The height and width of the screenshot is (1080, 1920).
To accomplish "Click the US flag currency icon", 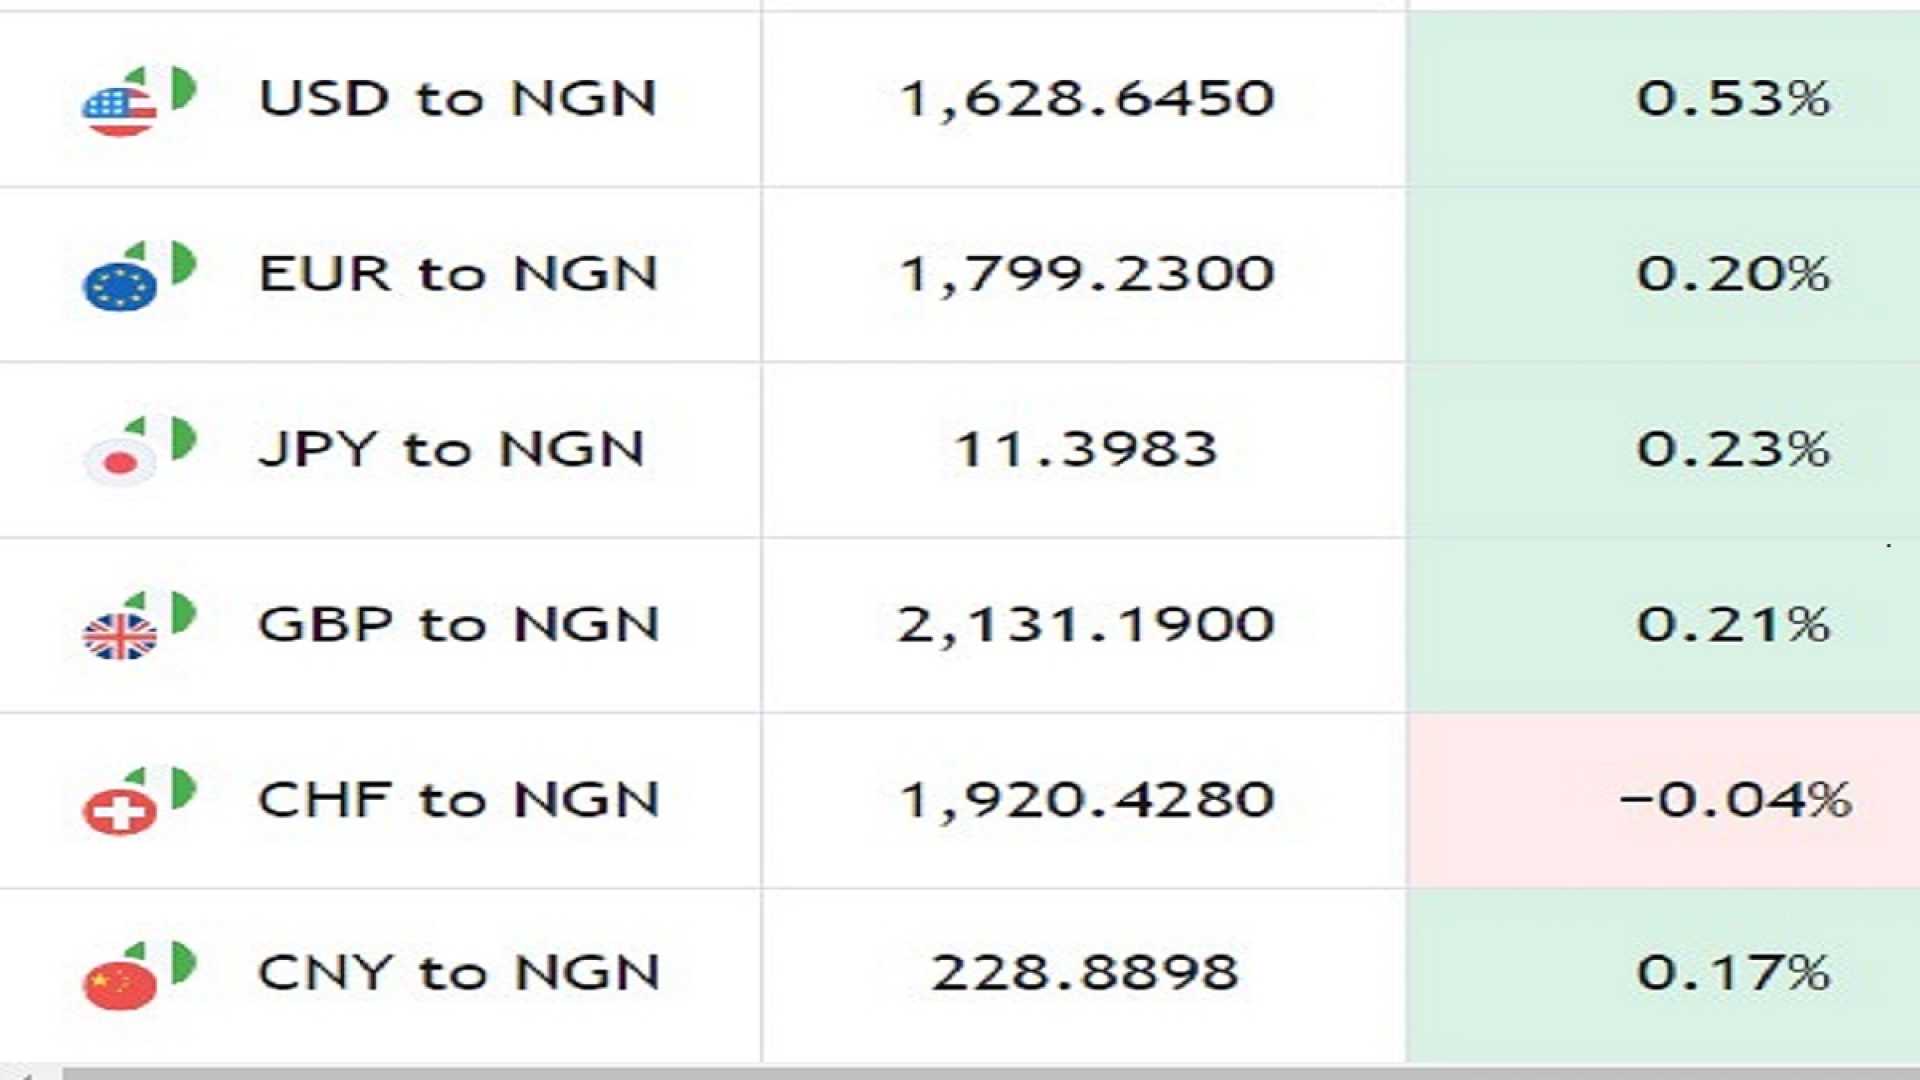I will [x=120, y=109].
